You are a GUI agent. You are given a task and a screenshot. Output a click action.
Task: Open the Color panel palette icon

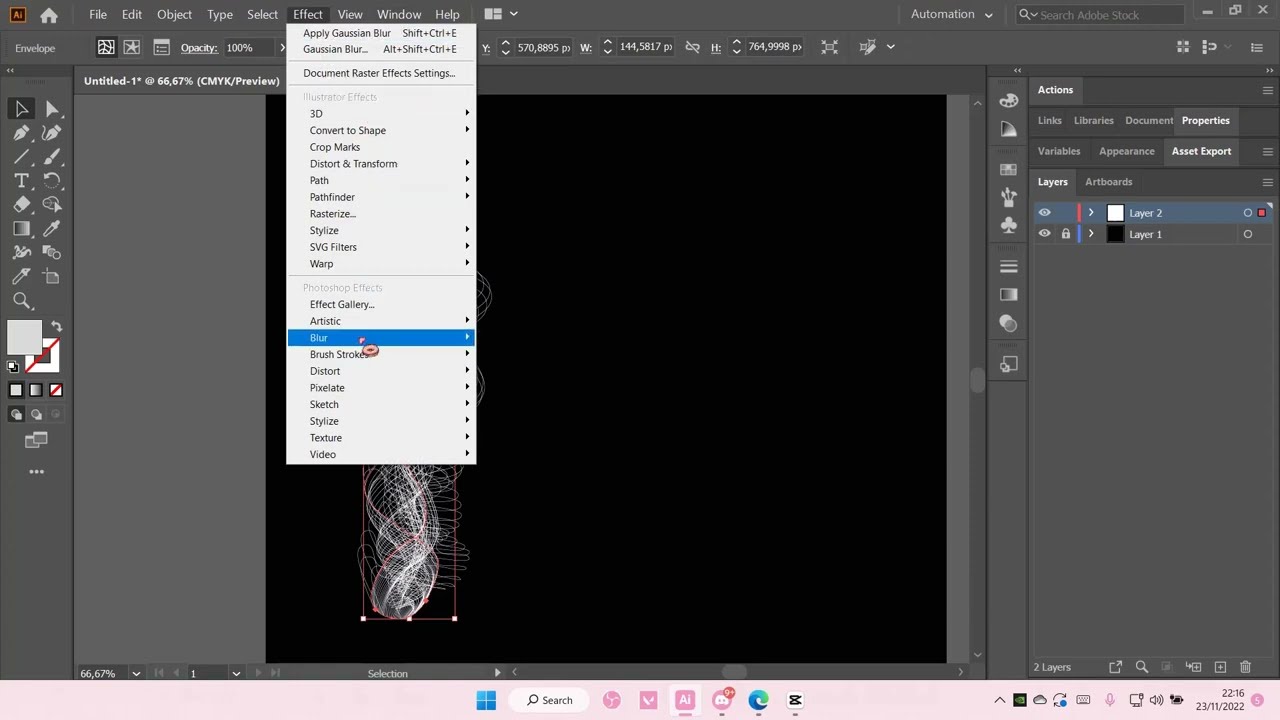click(x=1008, y=100)
